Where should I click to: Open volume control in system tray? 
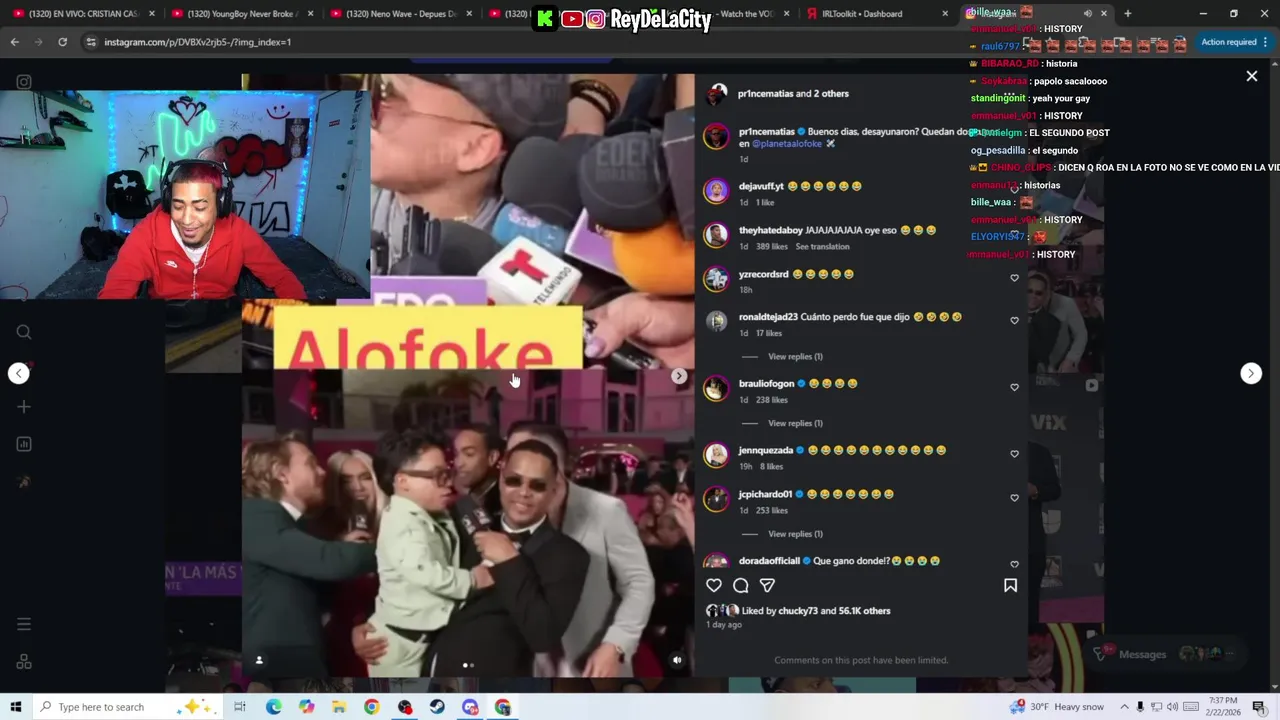point(1172,707)
